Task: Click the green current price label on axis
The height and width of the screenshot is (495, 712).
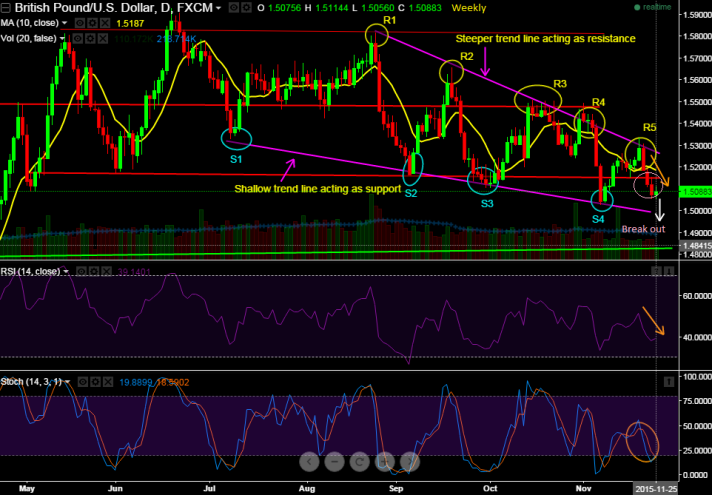Action: pyautogui.click(x=695, y=192)
